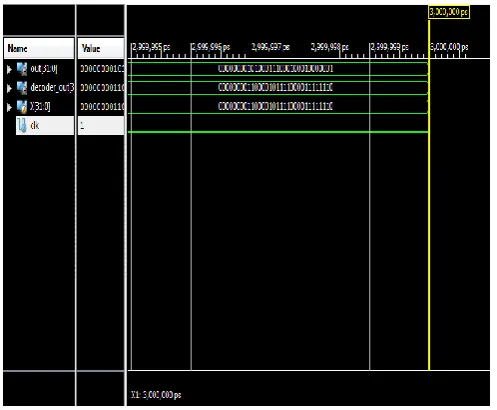Screen dimensions: 497x410
Task: Select the decoder_out bus icon
Action: pos(22,88)
